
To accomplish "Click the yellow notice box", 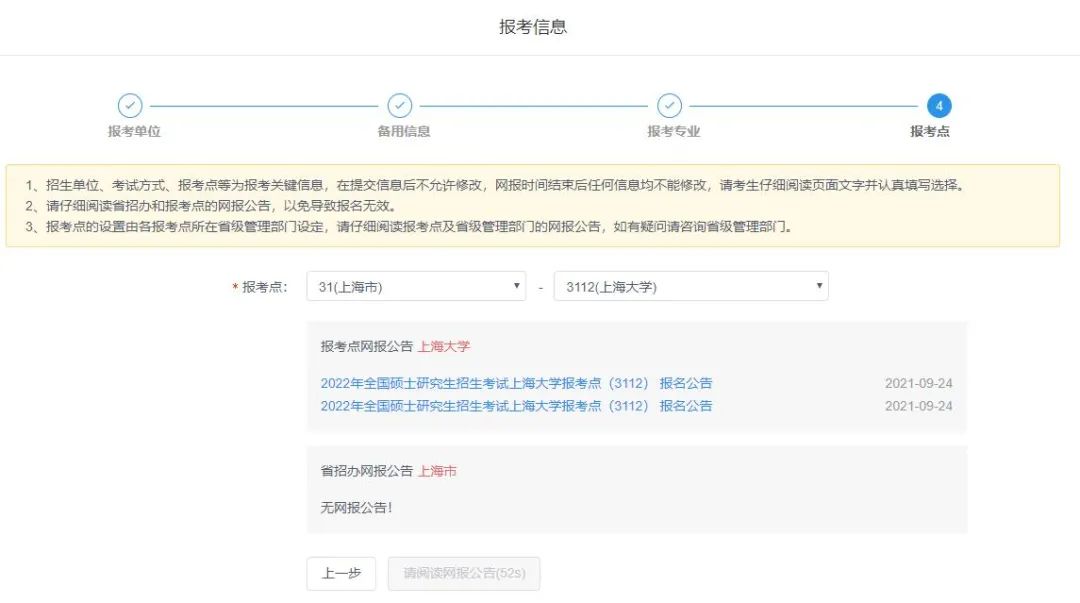I will [532, 206].
